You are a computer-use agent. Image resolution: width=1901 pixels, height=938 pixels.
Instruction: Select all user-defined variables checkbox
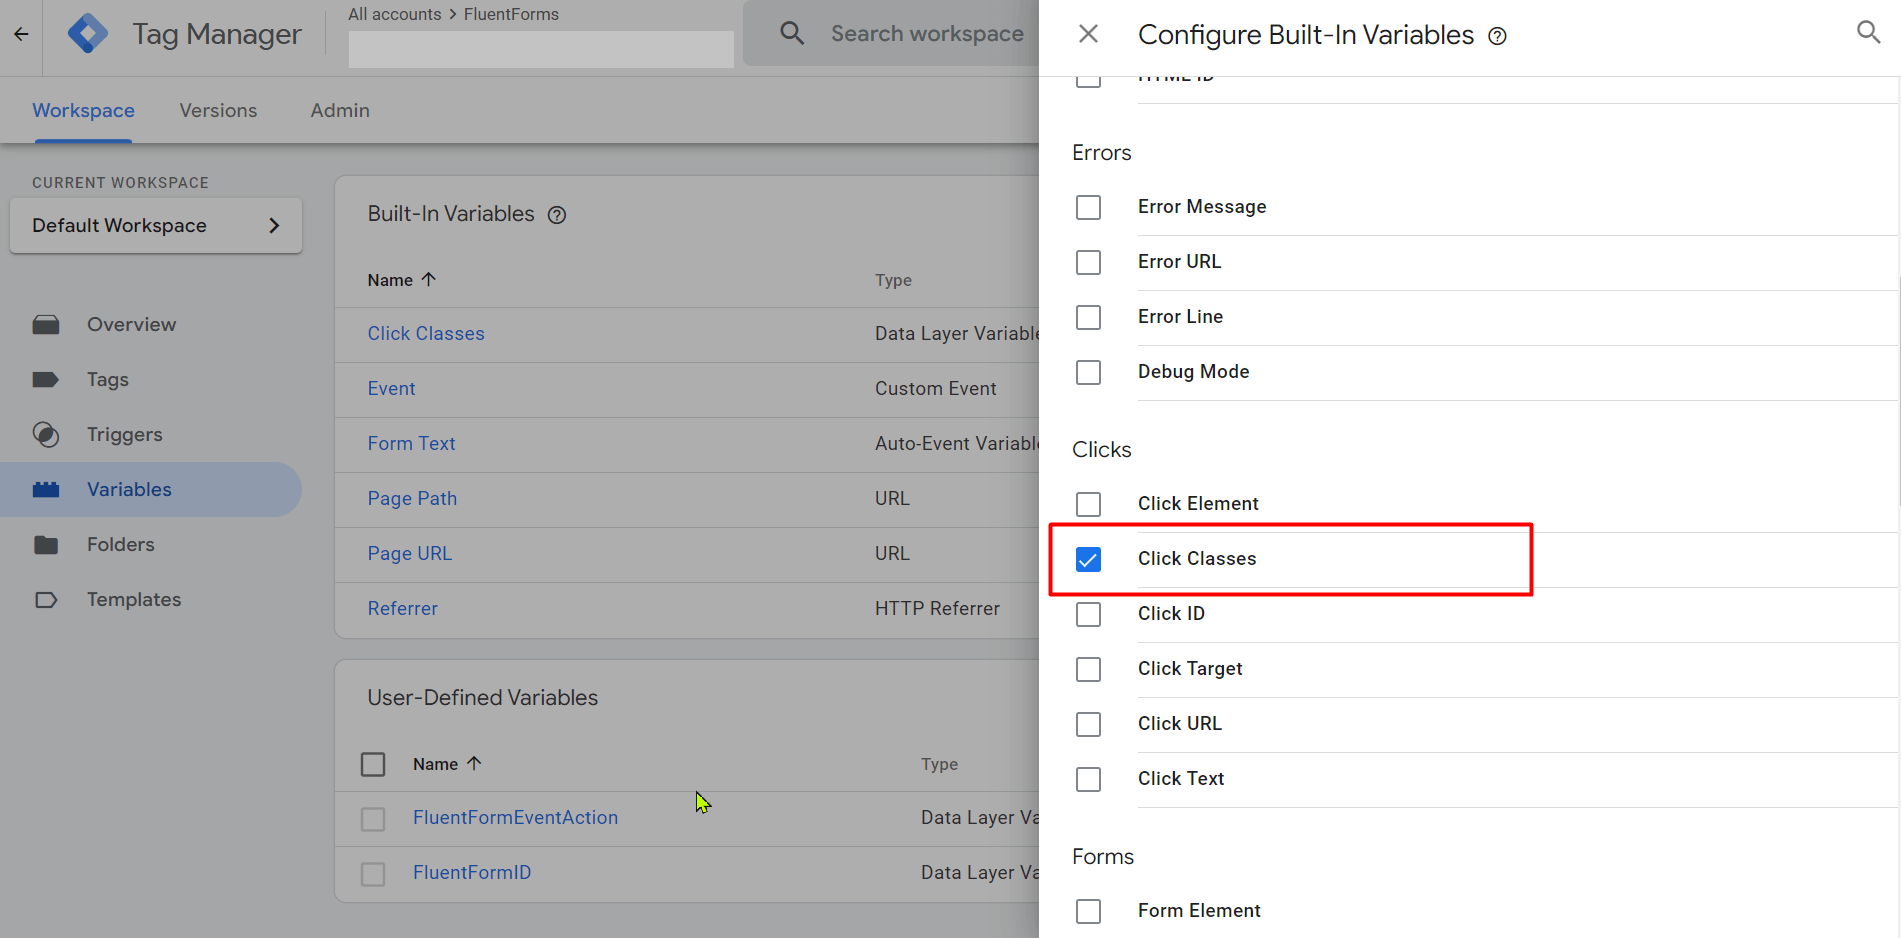tap(373, 764)
